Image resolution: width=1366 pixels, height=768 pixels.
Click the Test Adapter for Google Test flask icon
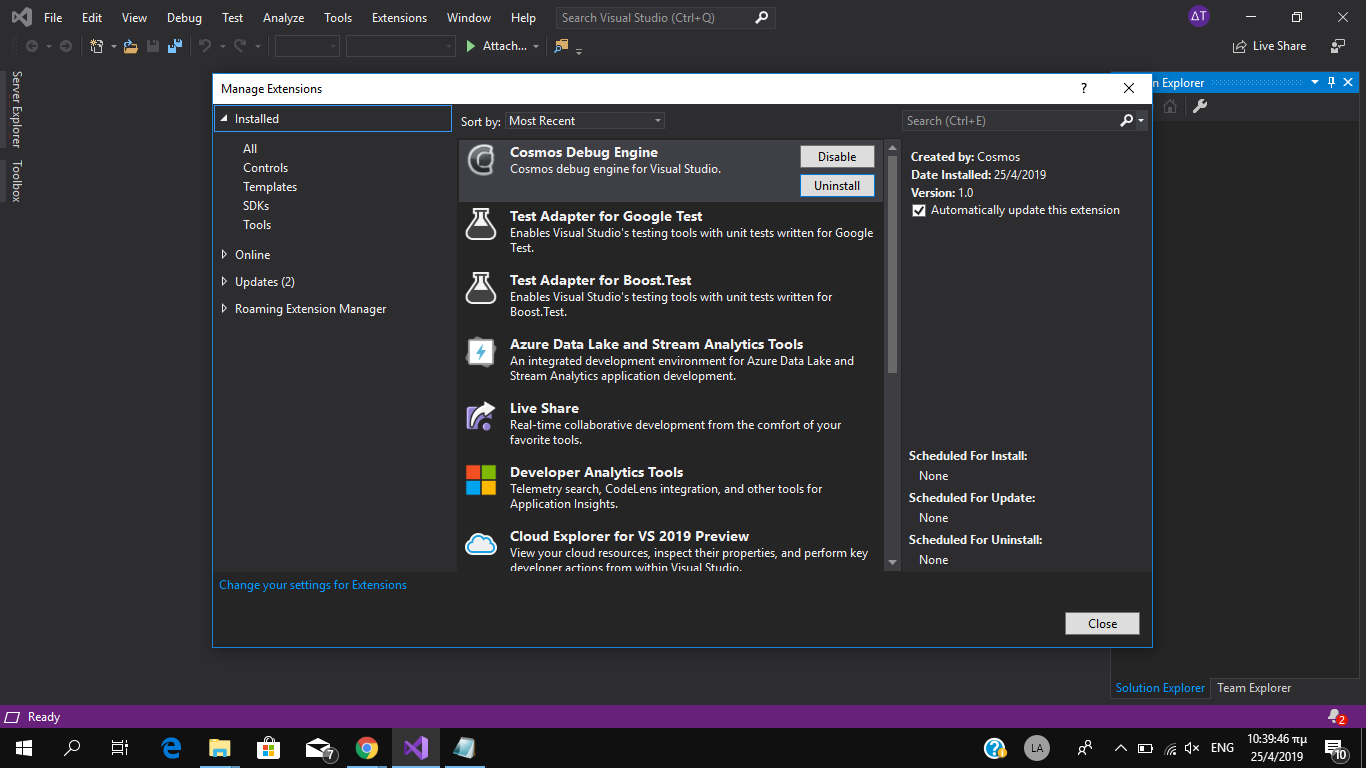coord(481,224)
